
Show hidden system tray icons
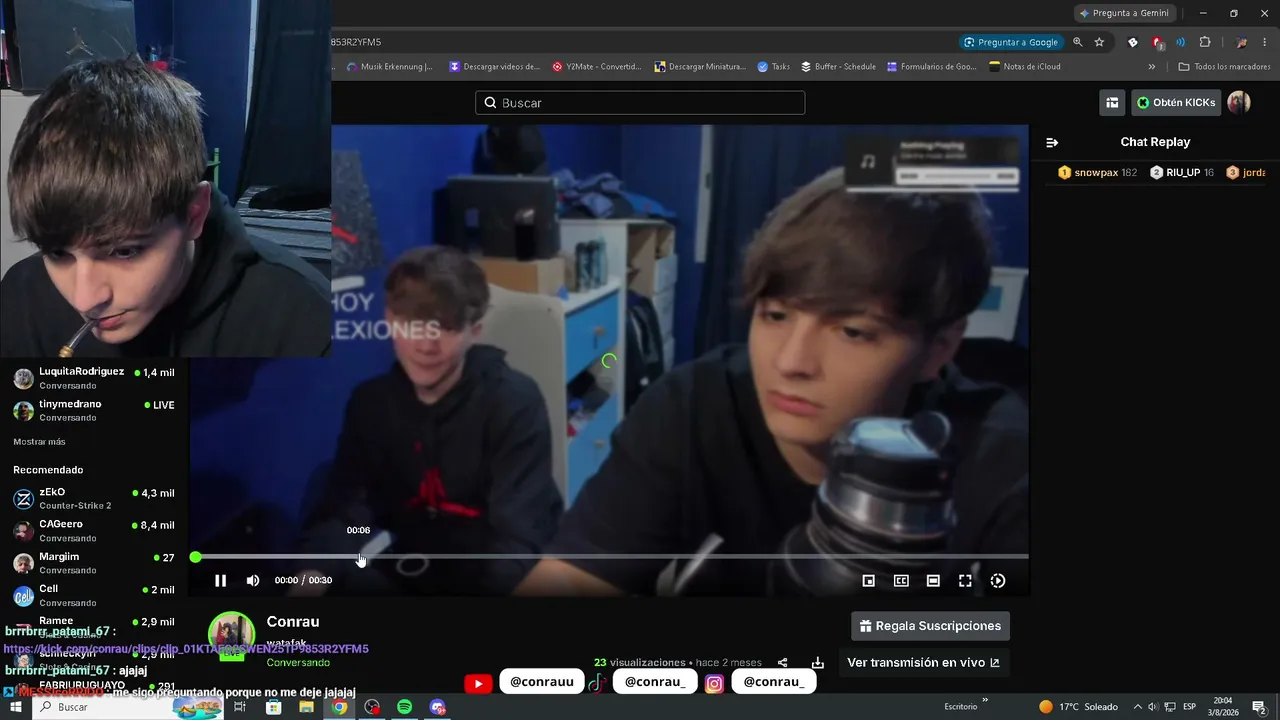(1137, 707)
